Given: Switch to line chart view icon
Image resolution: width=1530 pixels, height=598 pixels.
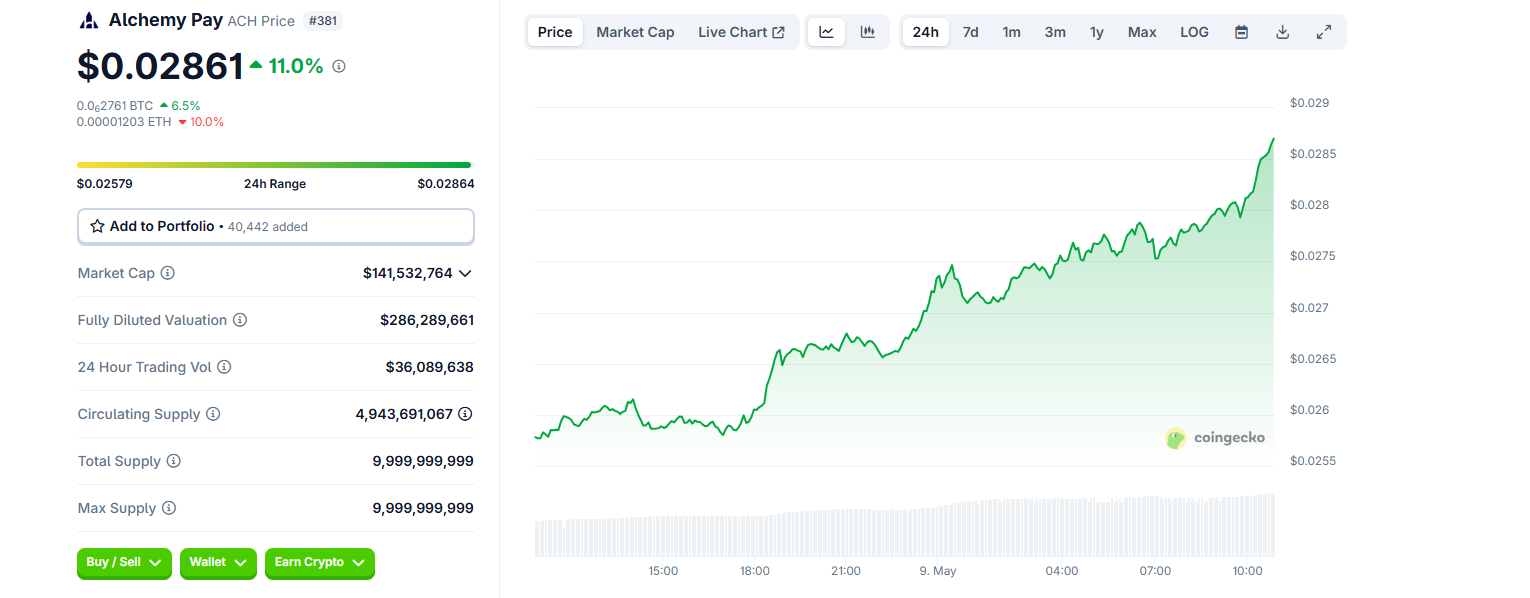Looking at the screenshot, I should [827, 32].
